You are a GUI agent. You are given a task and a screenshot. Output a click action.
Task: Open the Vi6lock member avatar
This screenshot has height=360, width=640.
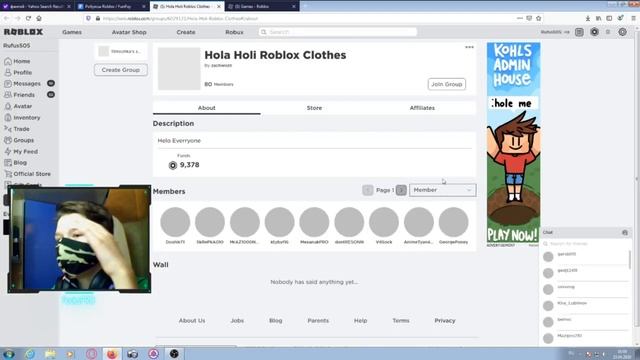click(x=384, y=222)
